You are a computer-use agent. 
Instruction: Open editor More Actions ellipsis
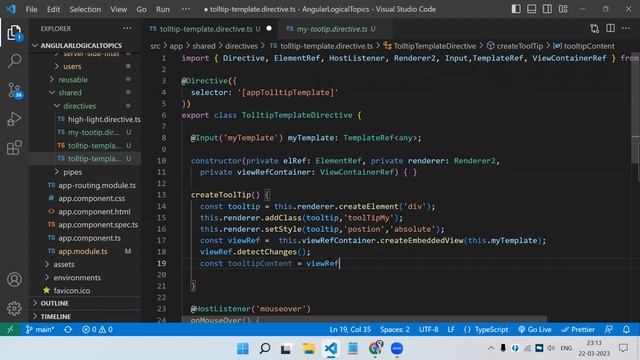click(626, 28)
